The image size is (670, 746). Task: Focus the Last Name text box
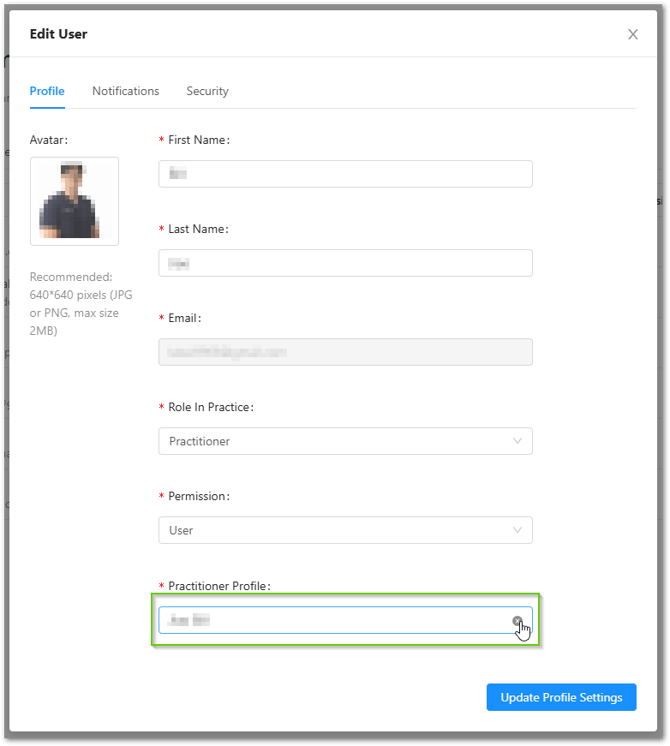tap(345, 263)
